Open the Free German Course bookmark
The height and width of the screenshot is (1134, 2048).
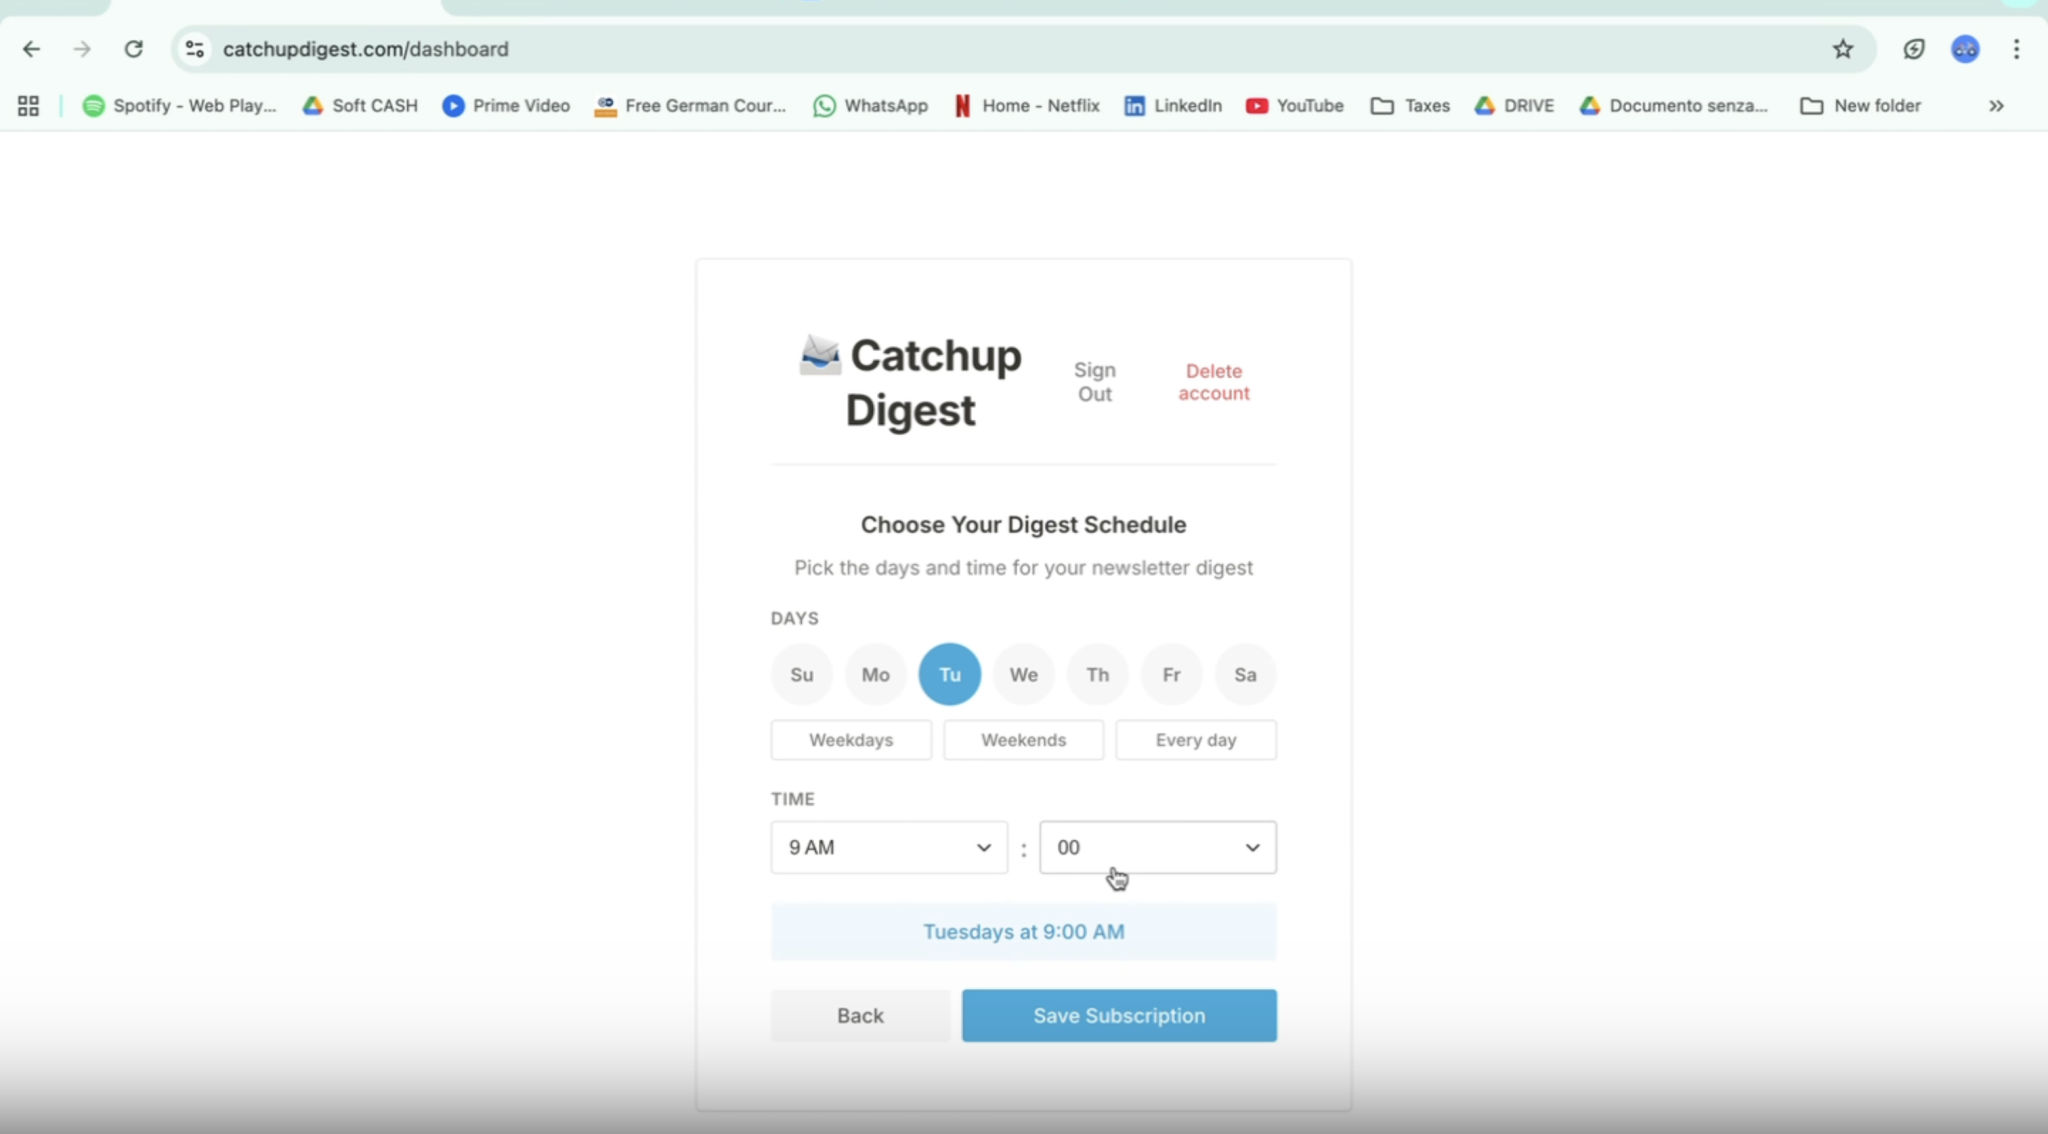[x=690, y=106]
